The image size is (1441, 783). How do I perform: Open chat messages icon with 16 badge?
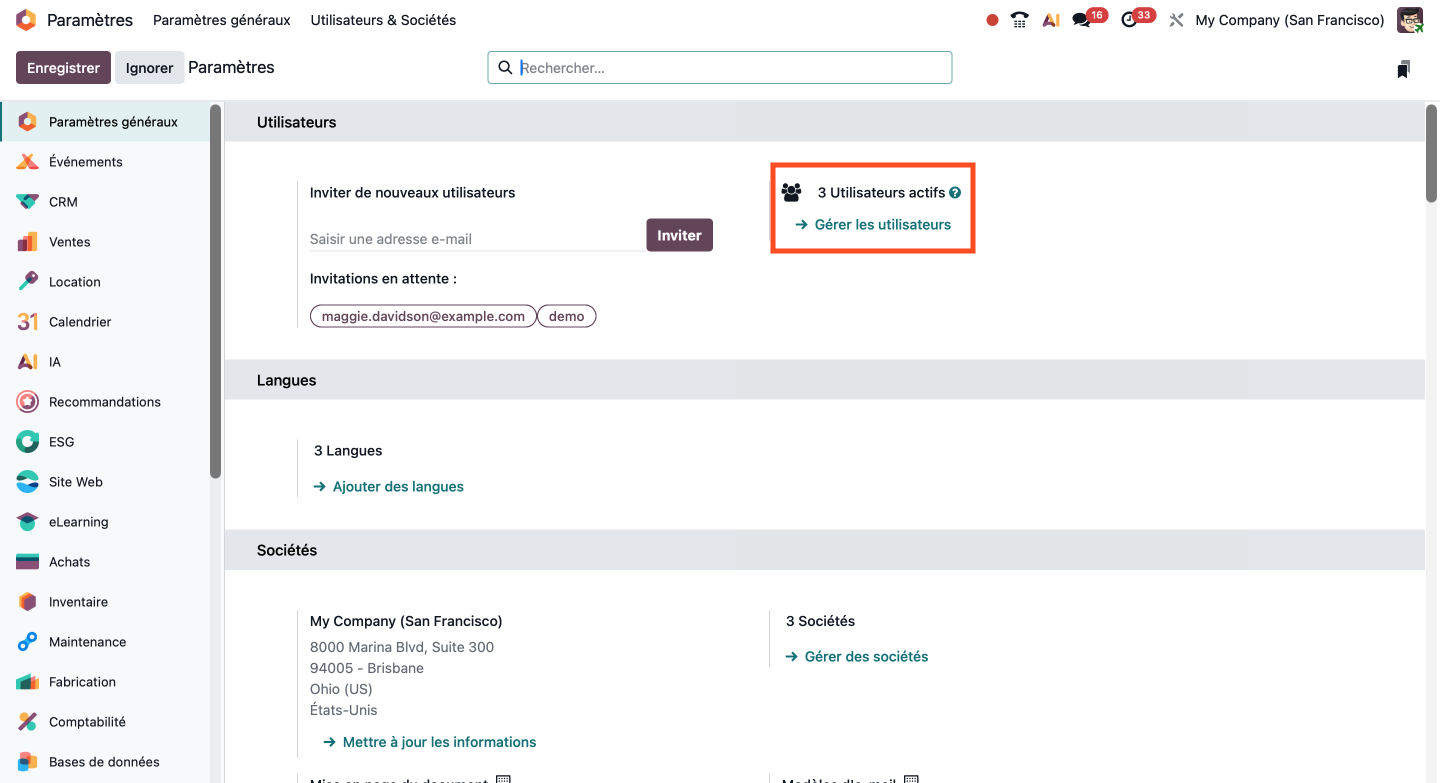[1082, 20]
